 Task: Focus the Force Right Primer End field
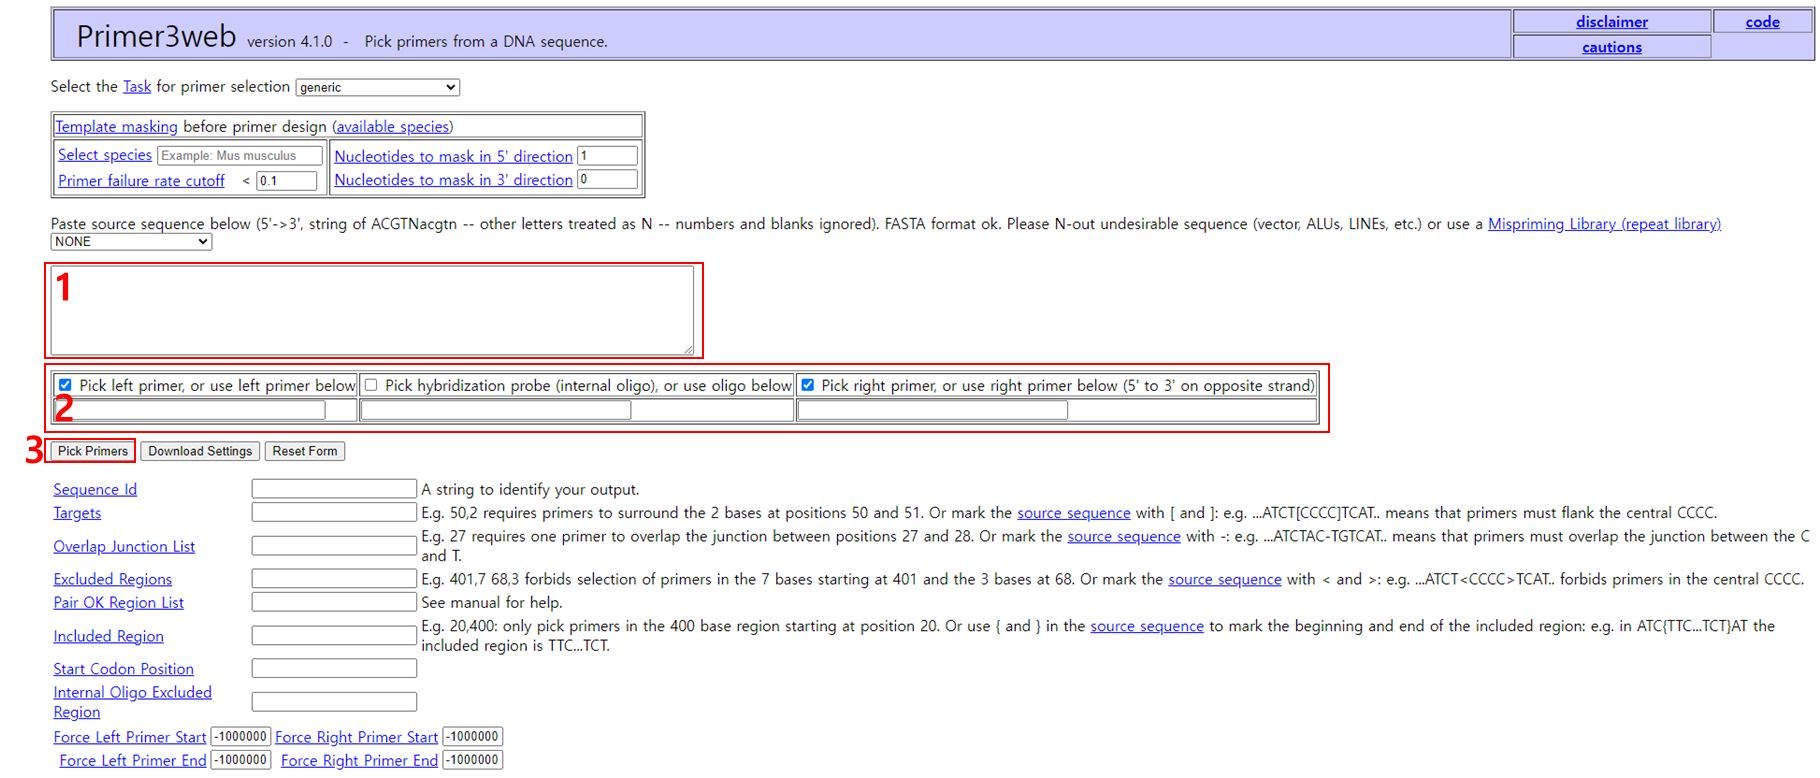(472, 760)
